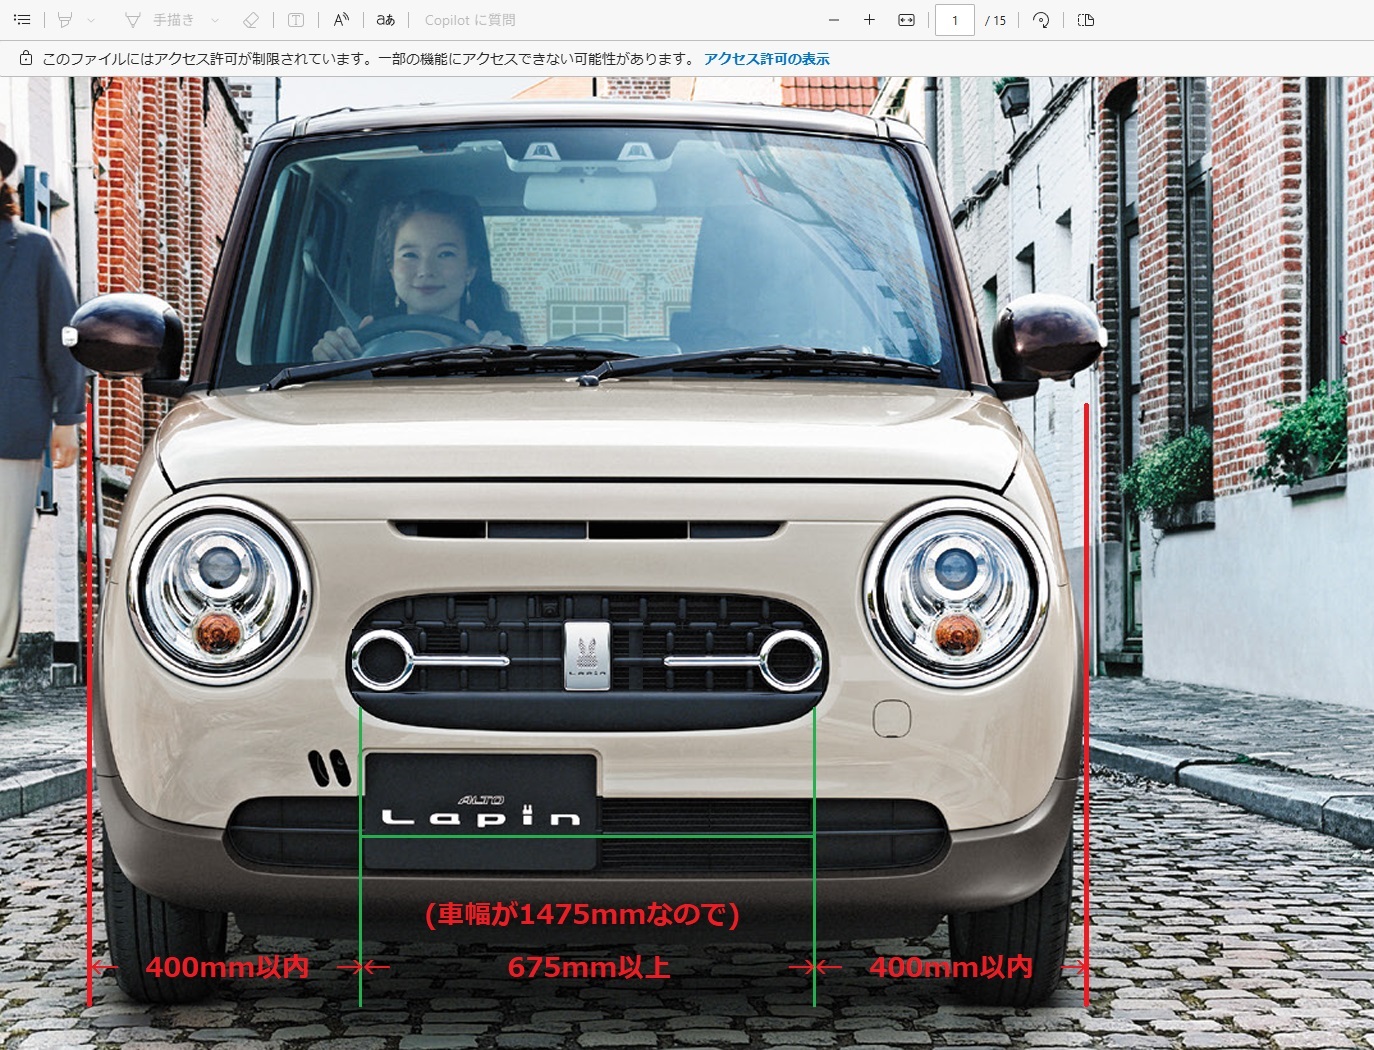This screenshot has width=1374, height=1050.
Task: Click the Copilot に質問 button
Action: (470, 20)
